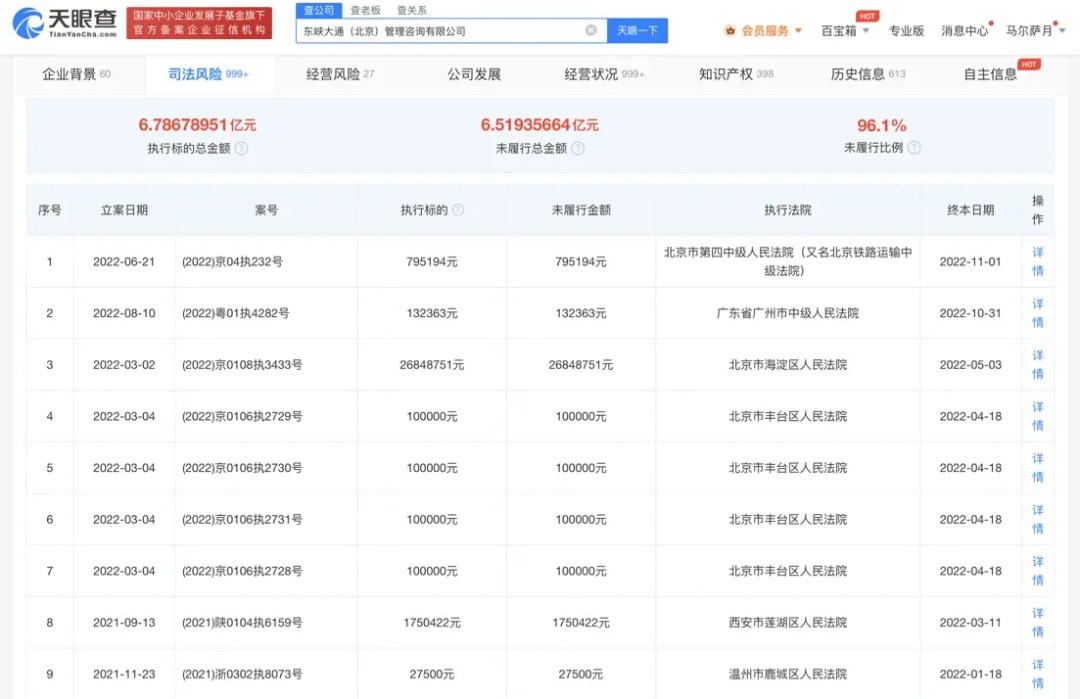Open 详情 for case 陕0104执6159号
This screenshot has width=1080, height=699.
tap(1038, 623)
